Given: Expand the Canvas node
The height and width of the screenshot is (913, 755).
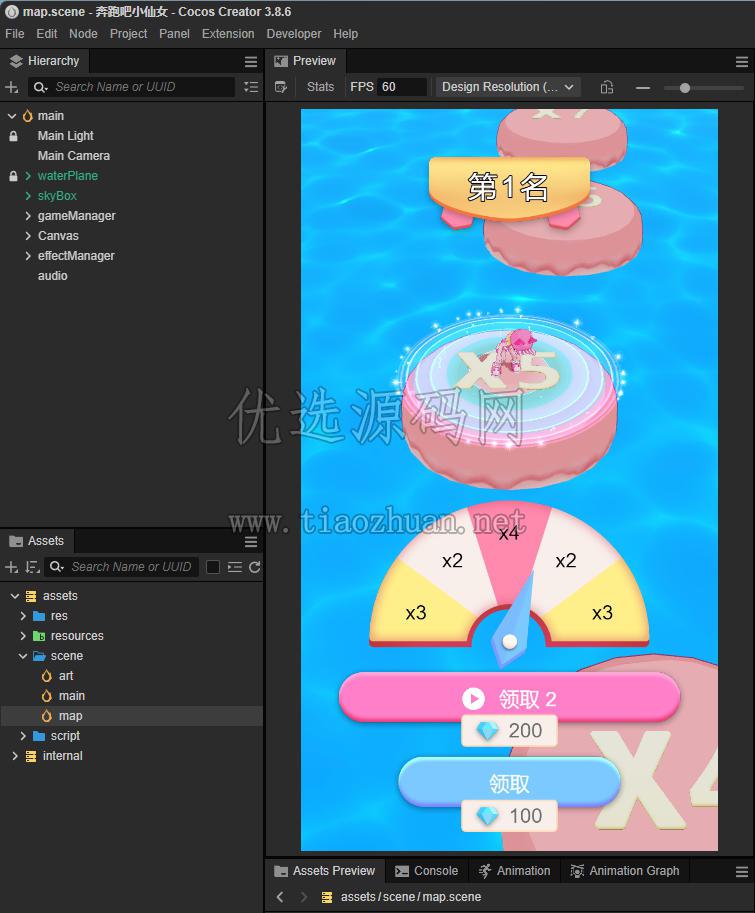Looking at the screenshot, I should point(28,236).
